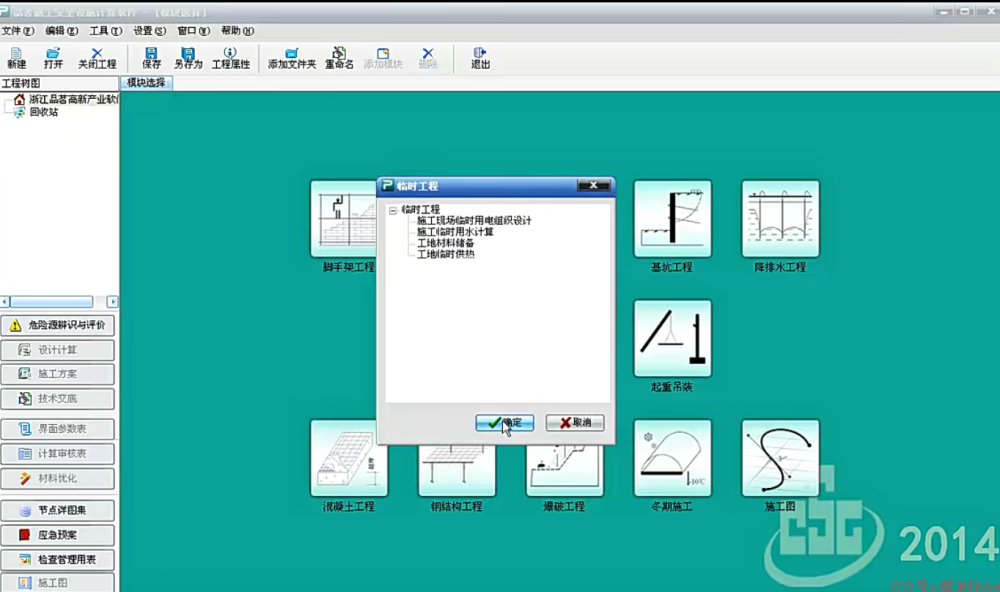Switch to the 模块选择 tab
This screenshot has width=1000, height=592.
(146, 82)
